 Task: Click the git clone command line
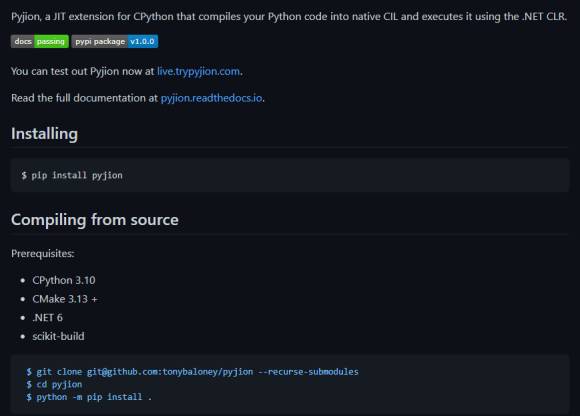click(192, 372)
